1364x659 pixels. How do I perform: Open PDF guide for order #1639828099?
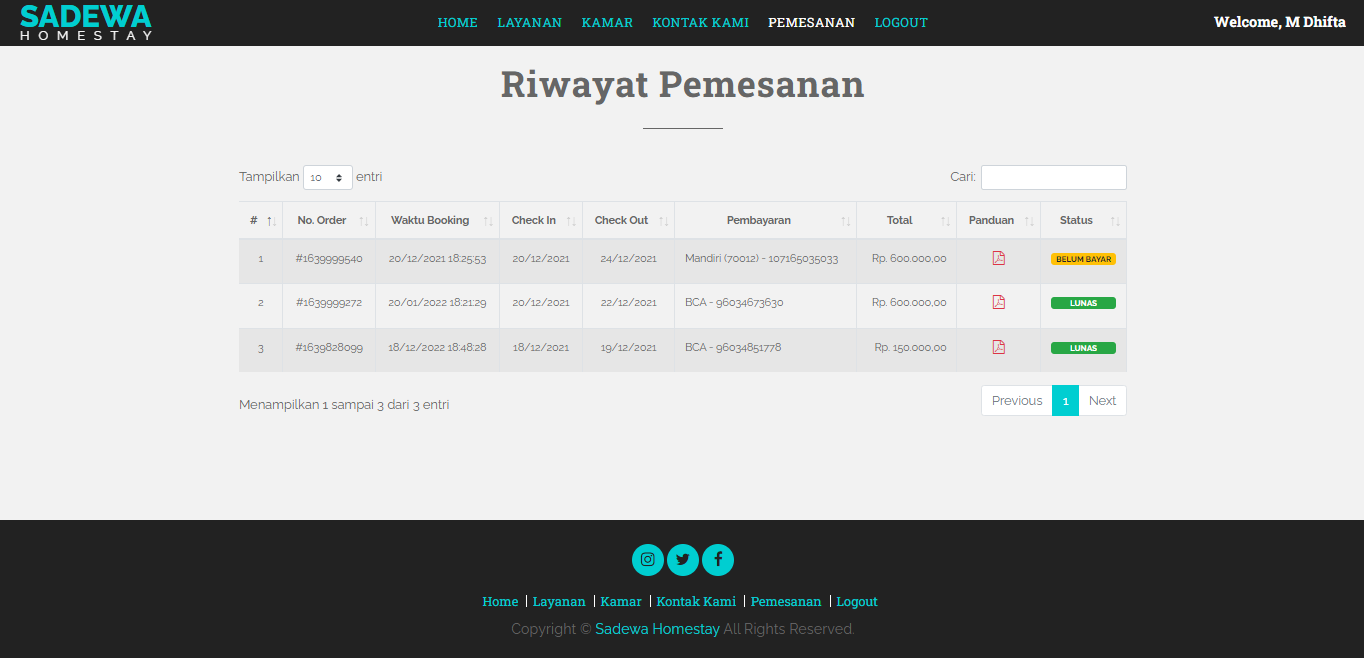[998, 347]
